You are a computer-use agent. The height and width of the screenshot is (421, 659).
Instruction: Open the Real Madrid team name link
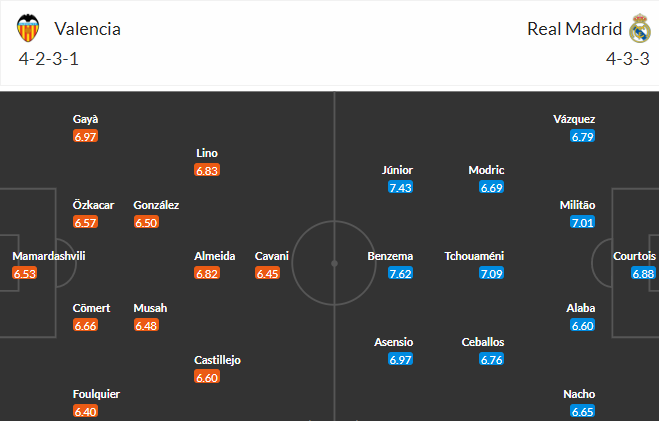pos(574,29)
